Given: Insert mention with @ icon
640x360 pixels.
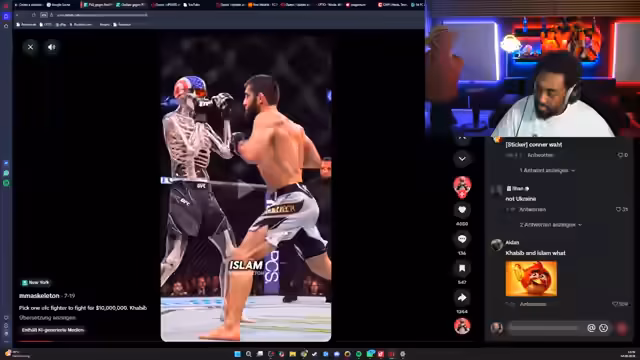Looking at the screenshot, I should coord(591,328).
